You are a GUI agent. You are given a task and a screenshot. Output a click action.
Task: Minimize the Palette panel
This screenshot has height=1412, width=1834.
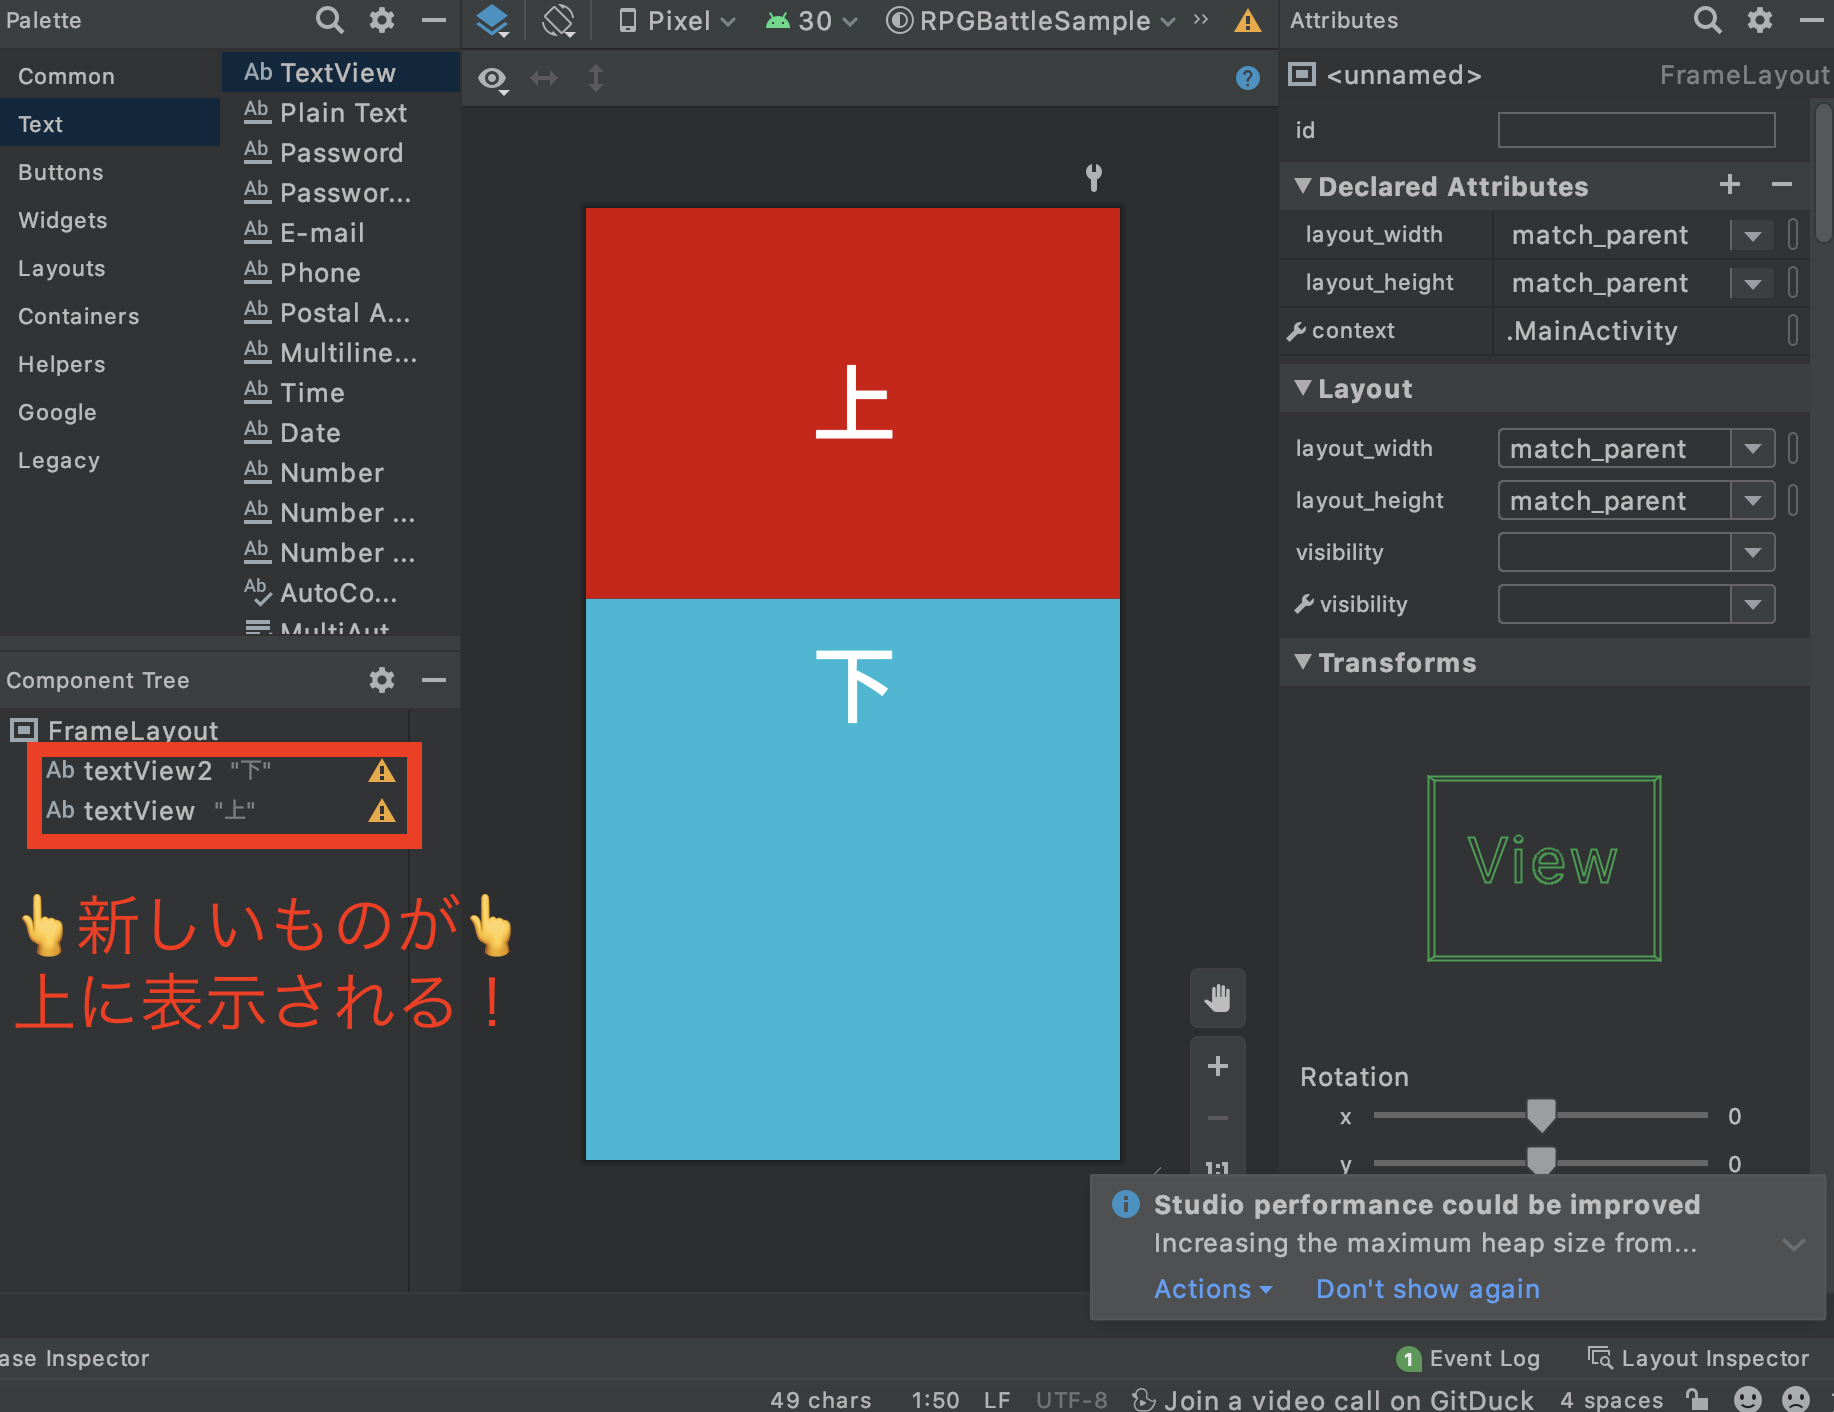(433, 20)
